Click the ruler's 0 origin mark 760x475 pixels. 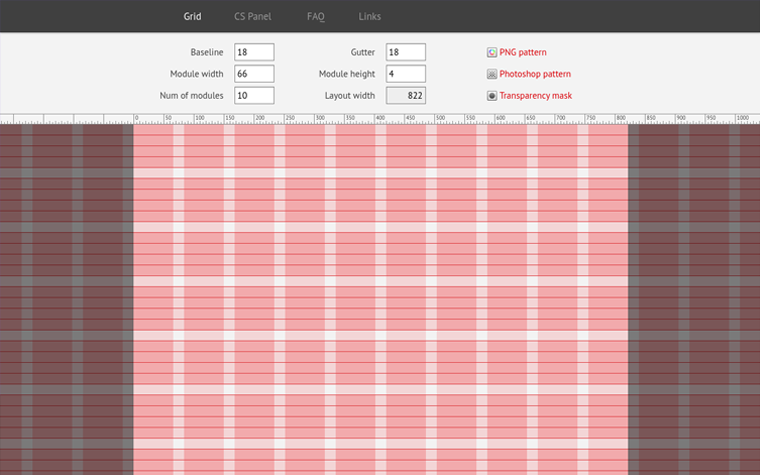pos(134,119)
